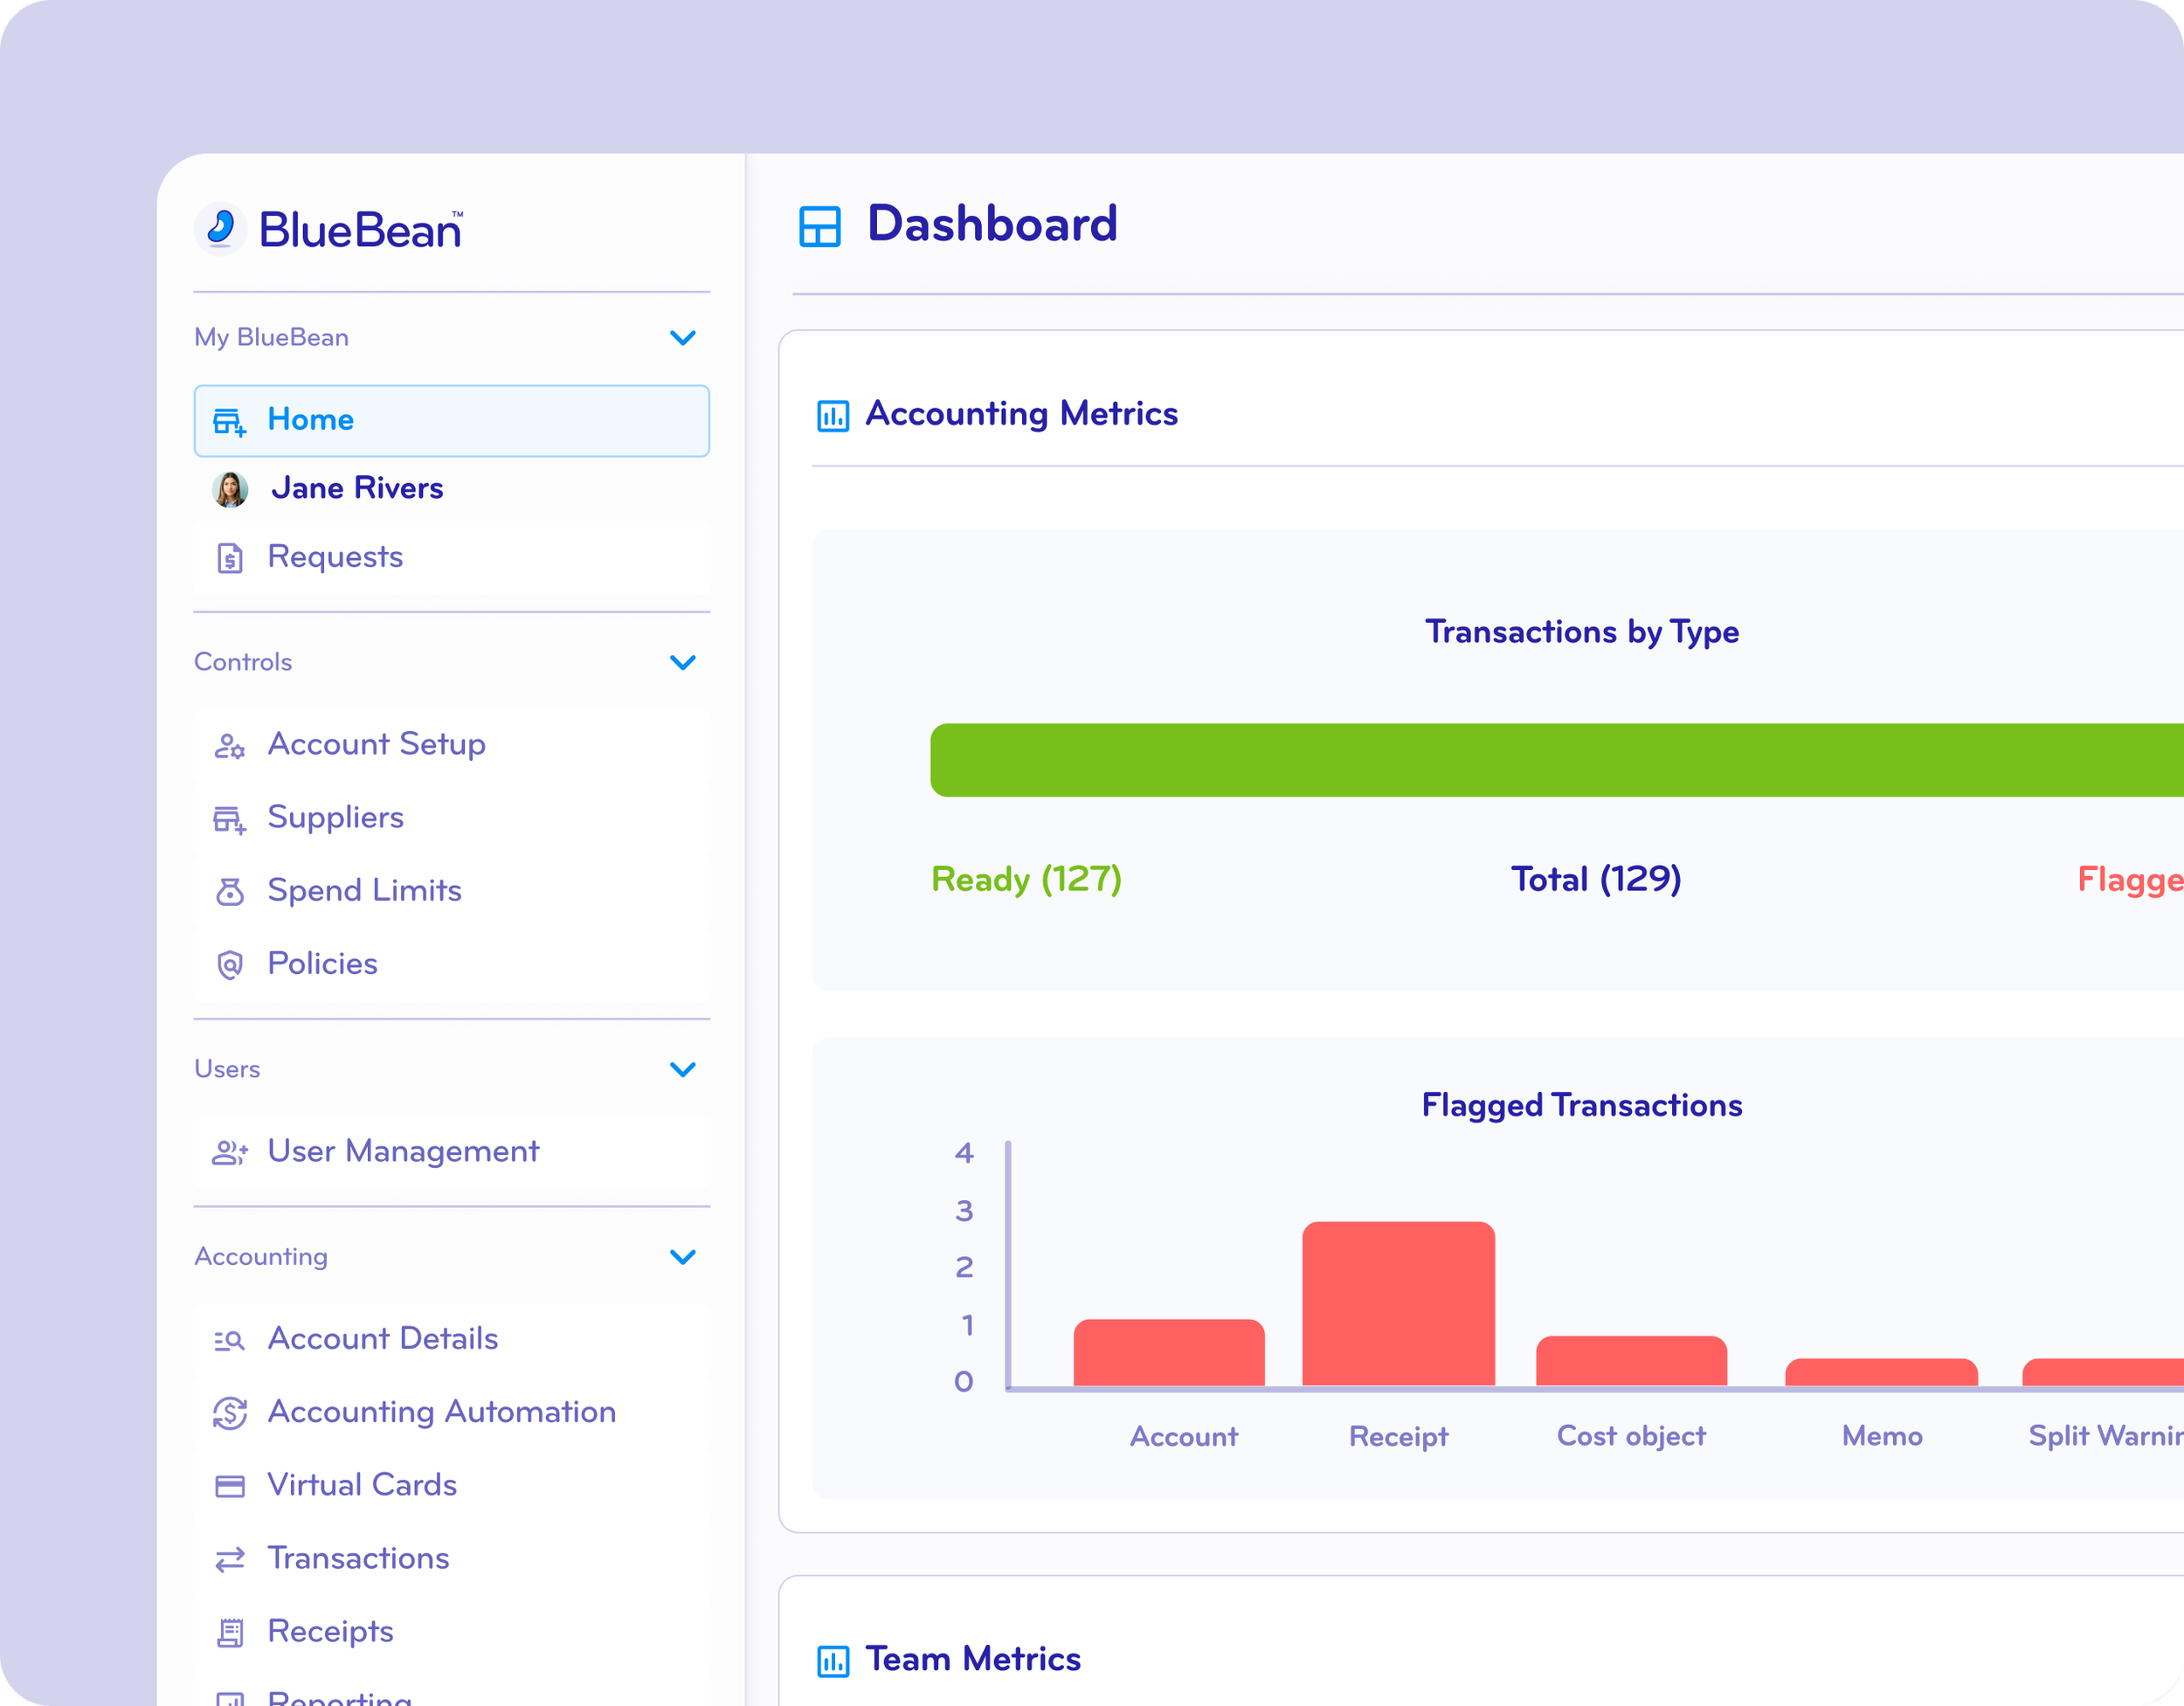Viewport: 2184px width, 1706px height.
Task: Click the Virtual Cards card icon
Action: coord(230,1486)
